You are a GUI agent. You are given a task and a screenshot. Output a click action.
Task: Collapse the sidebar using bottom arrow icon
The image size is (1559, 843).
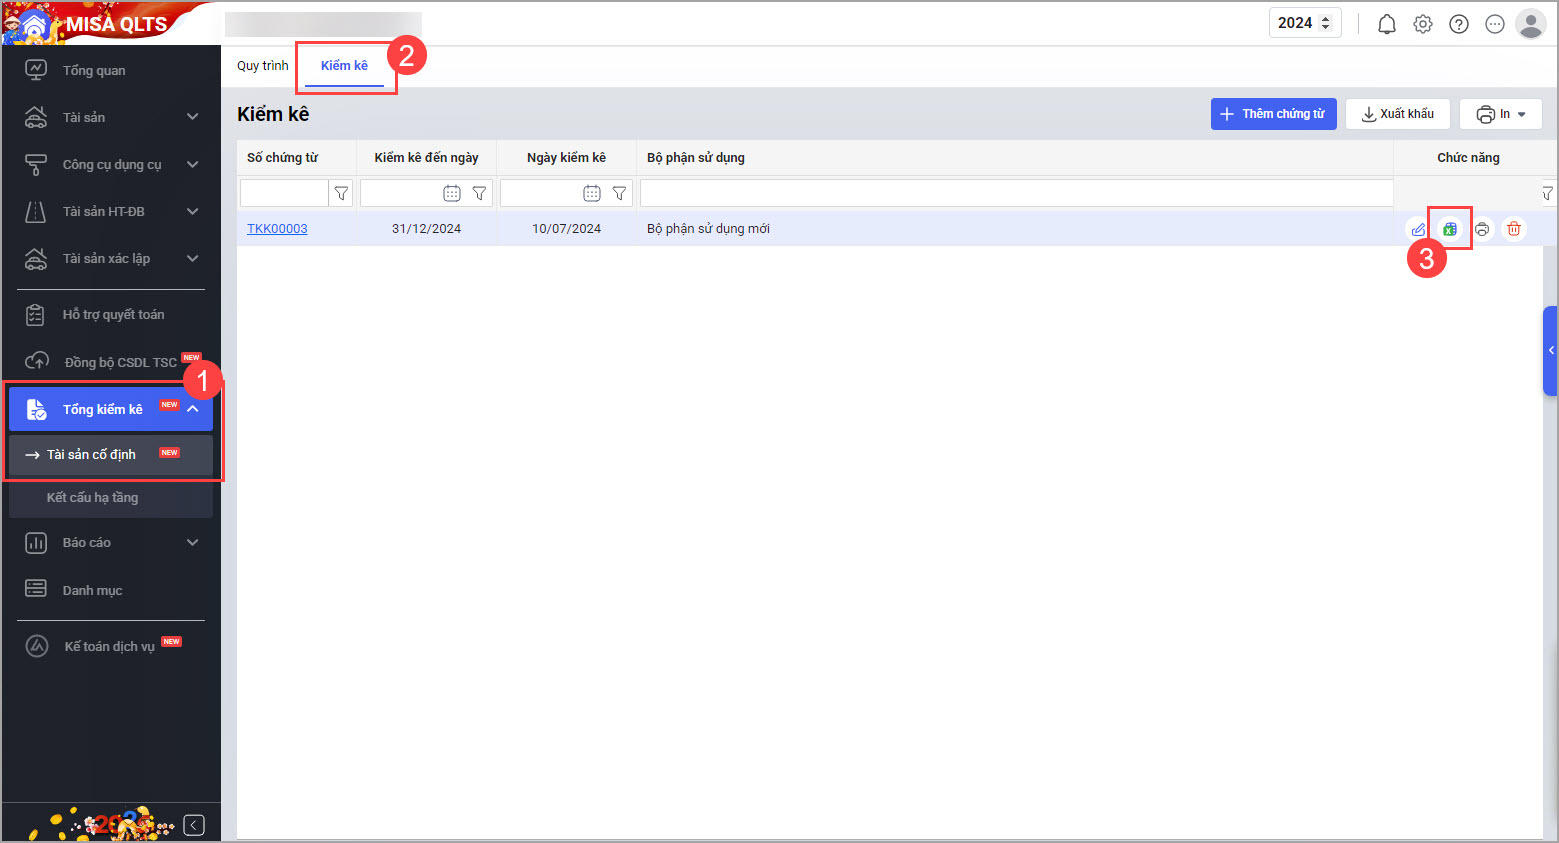click(x=194, y=825)
